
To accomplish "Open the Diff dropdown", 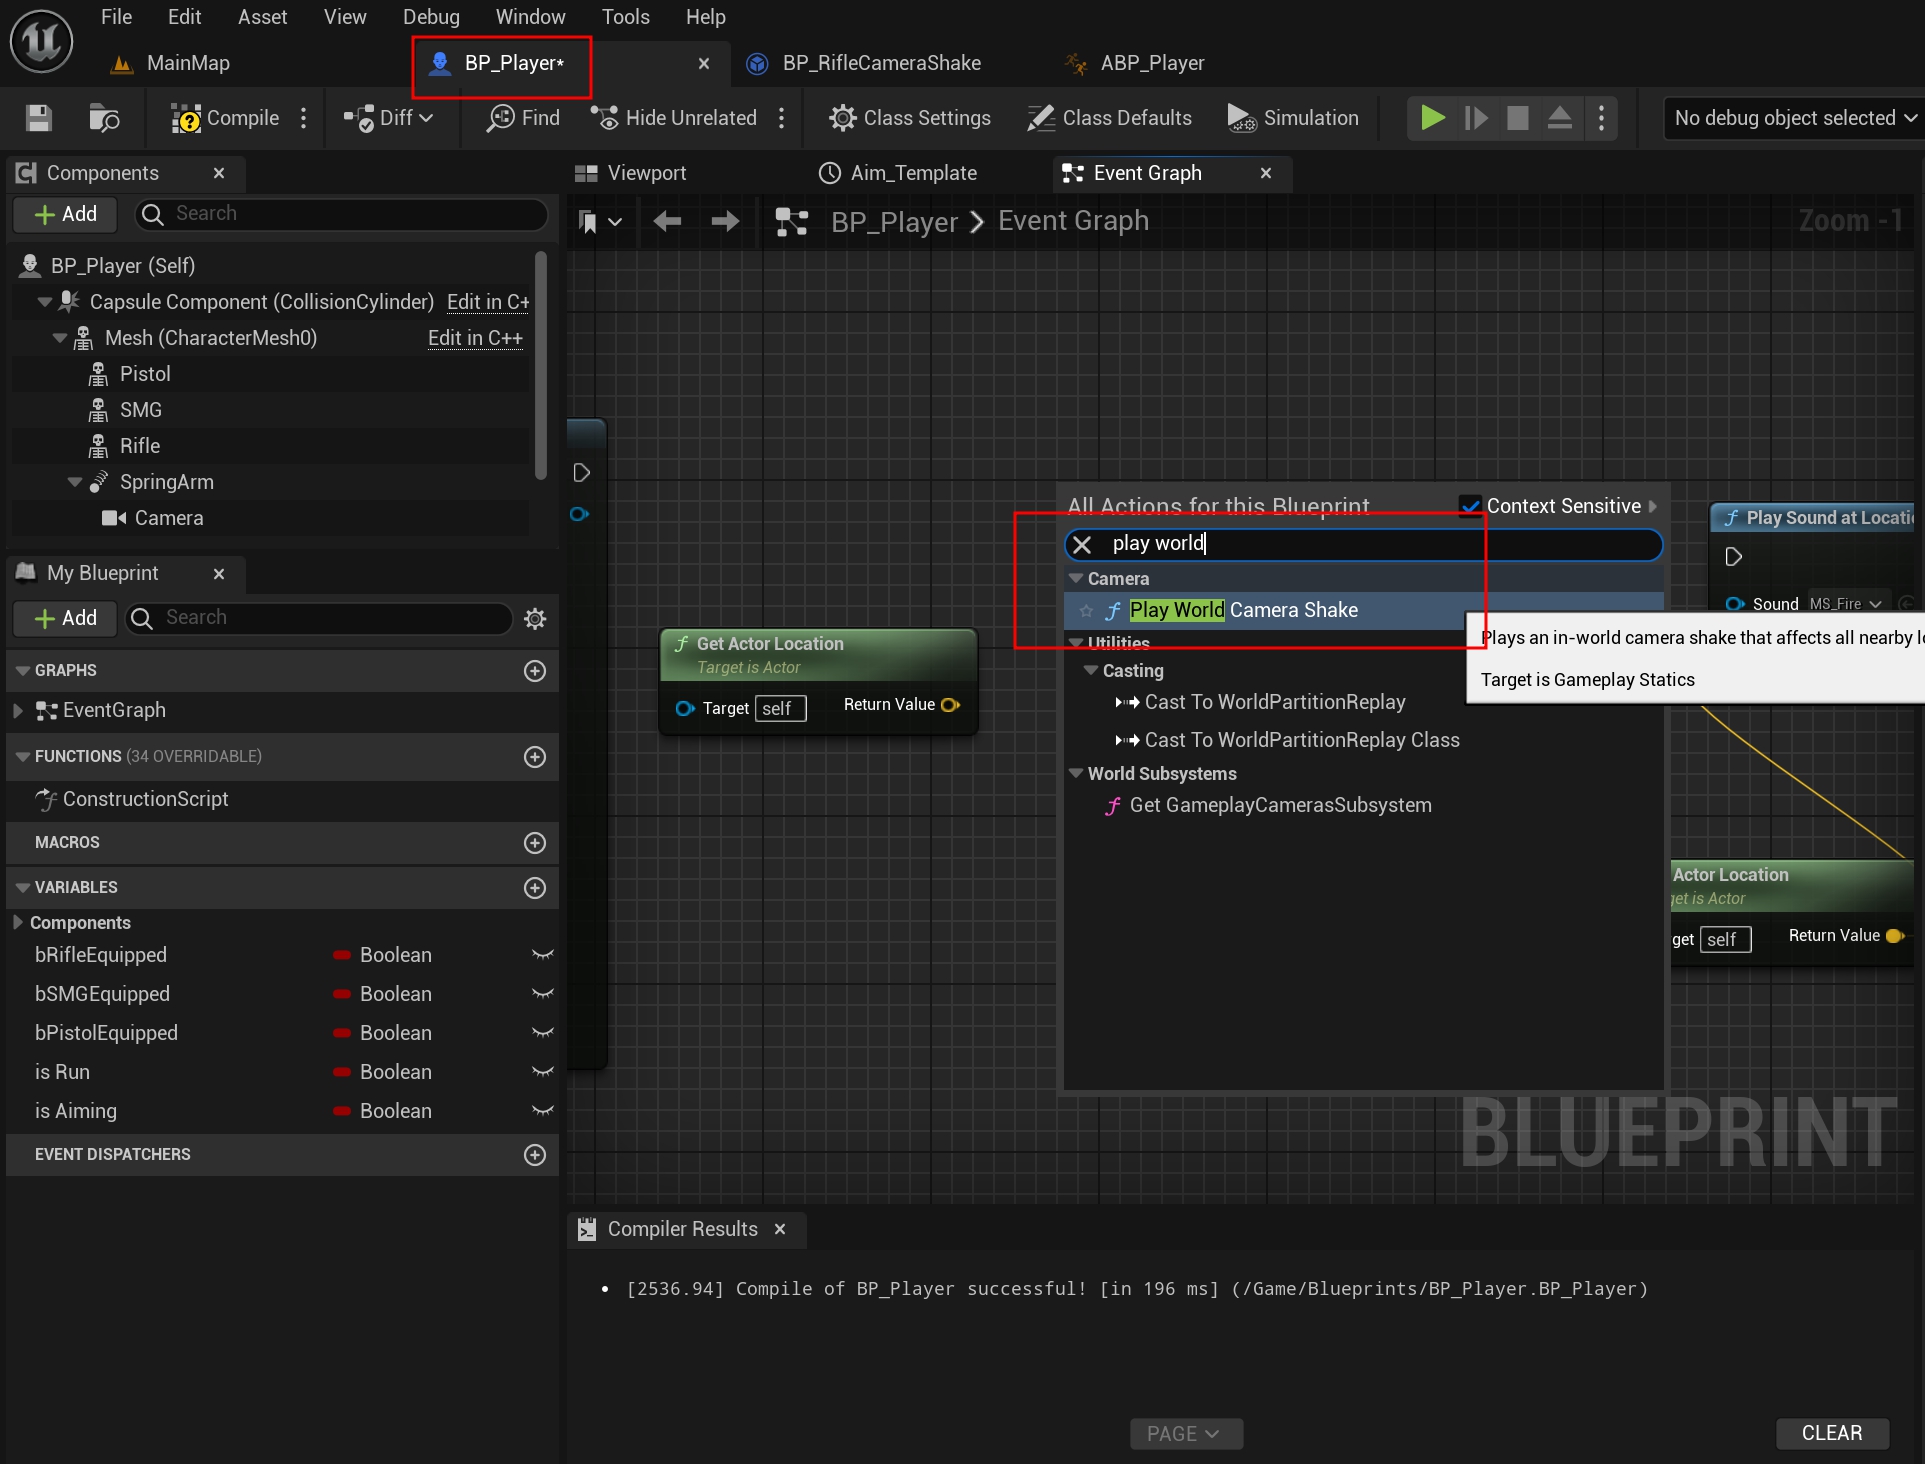I will click(x=388, y=118).
